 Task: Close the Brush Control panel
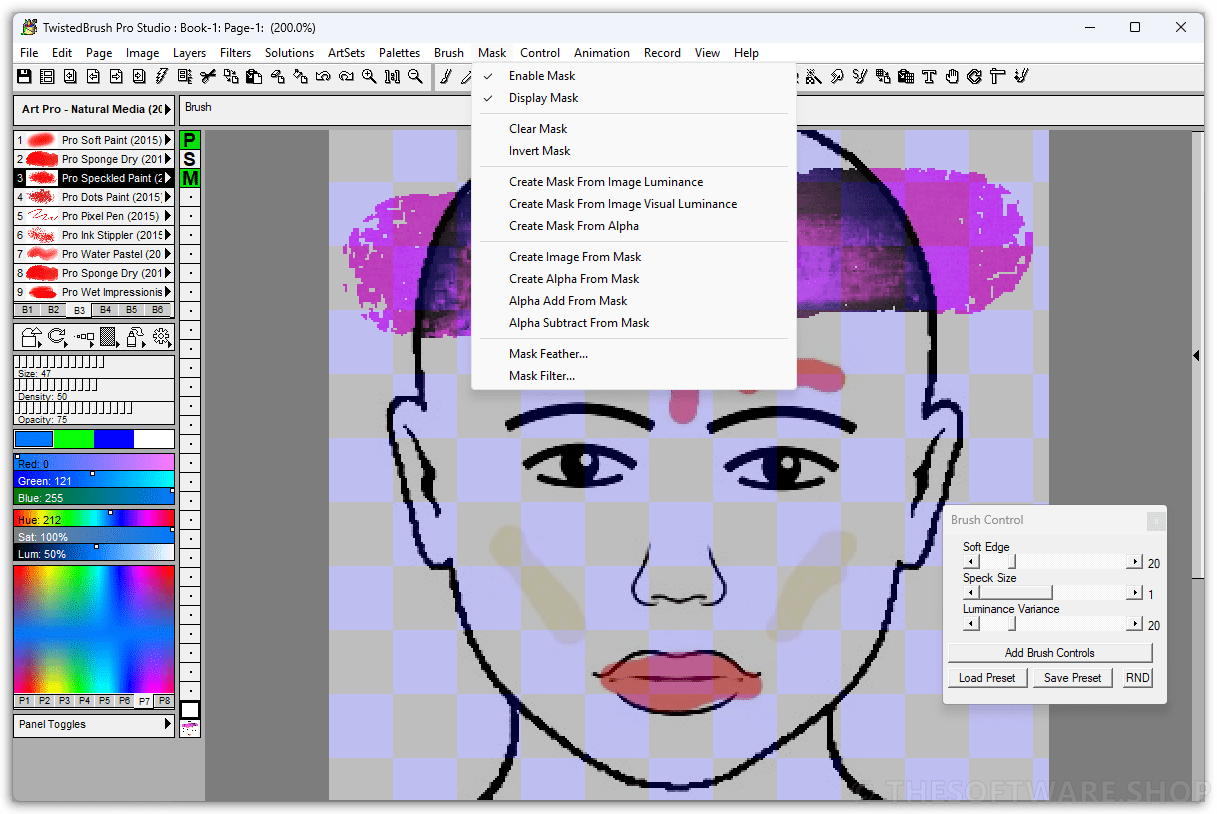coord(1155,520)
